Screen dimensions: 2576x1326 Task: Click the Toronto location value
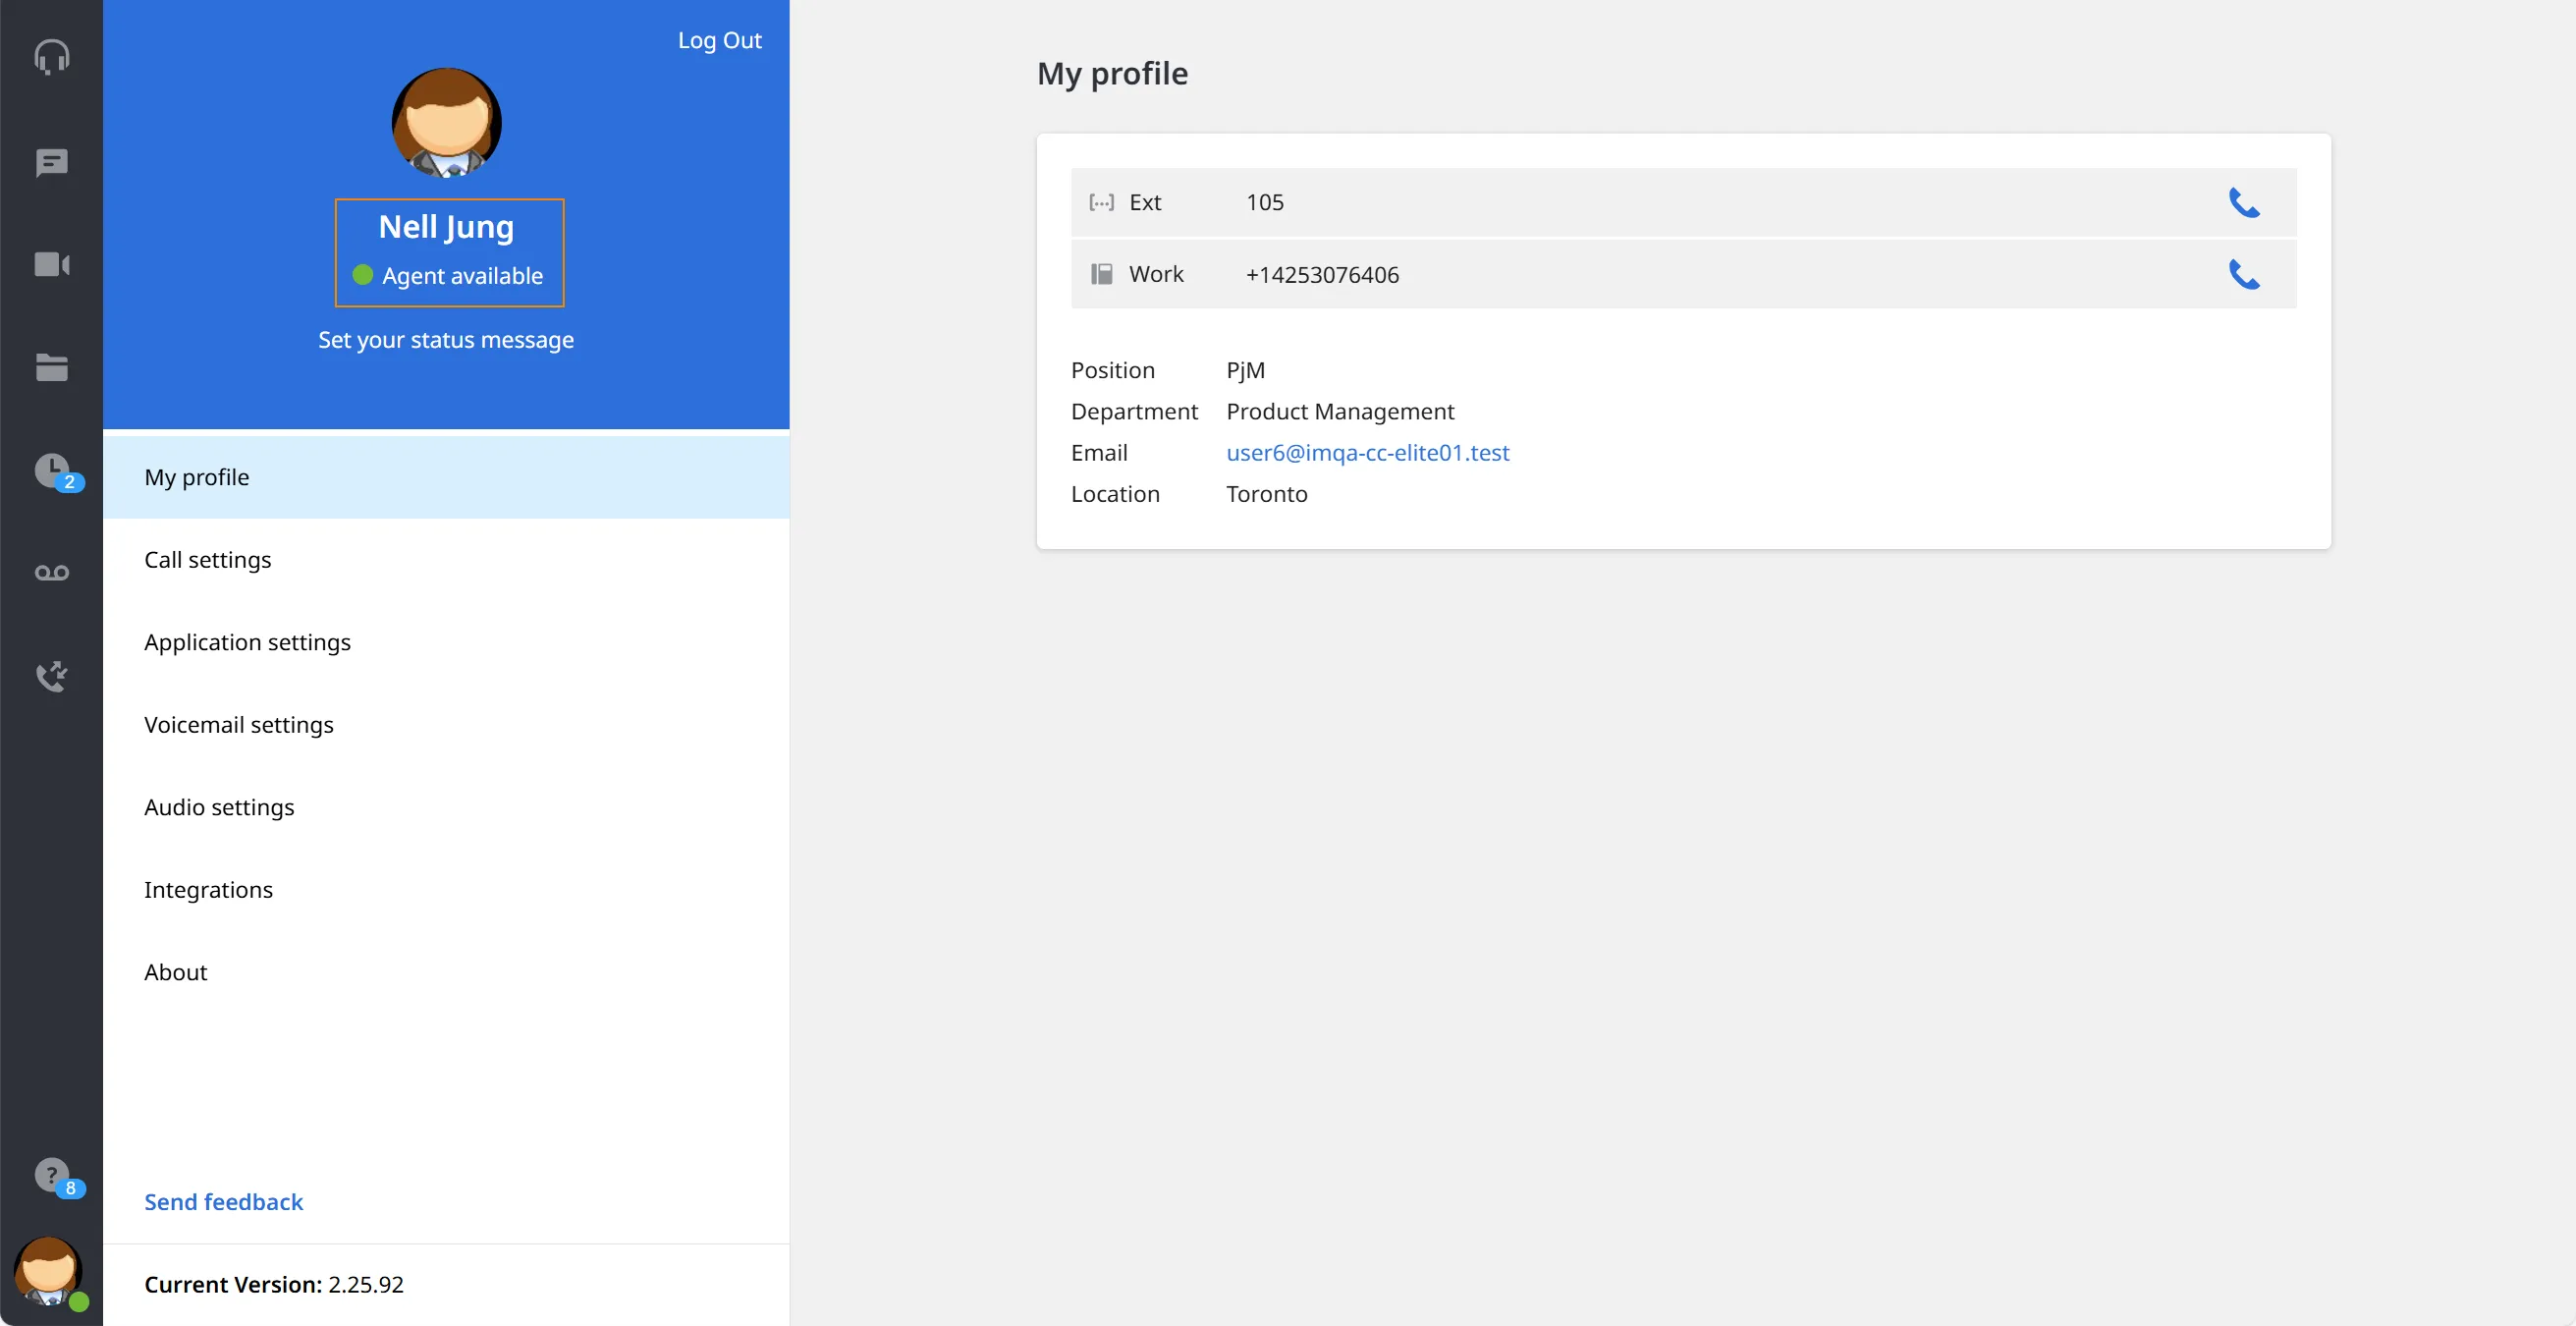point(1266,494)
